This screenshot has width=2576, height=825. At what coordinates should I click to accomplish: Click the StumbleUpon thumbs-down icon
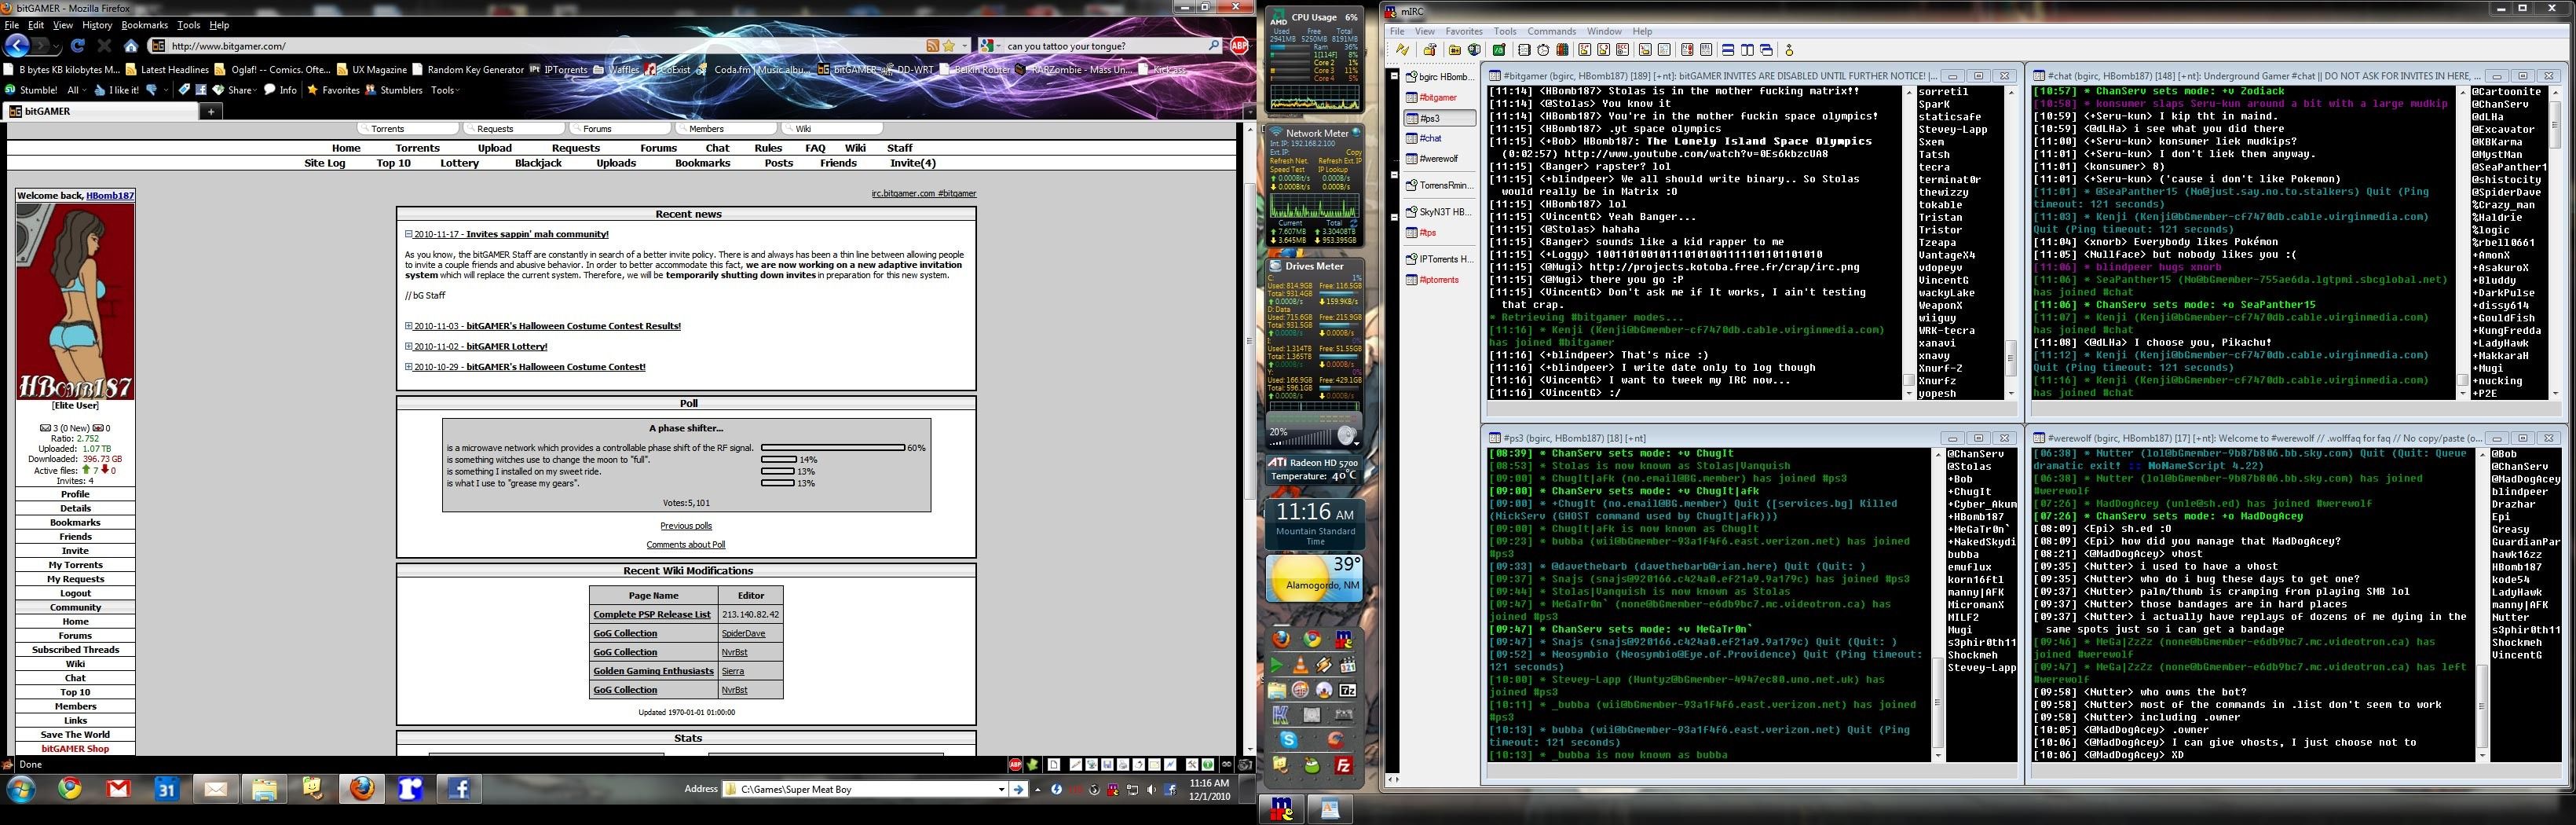pos(152,90)
